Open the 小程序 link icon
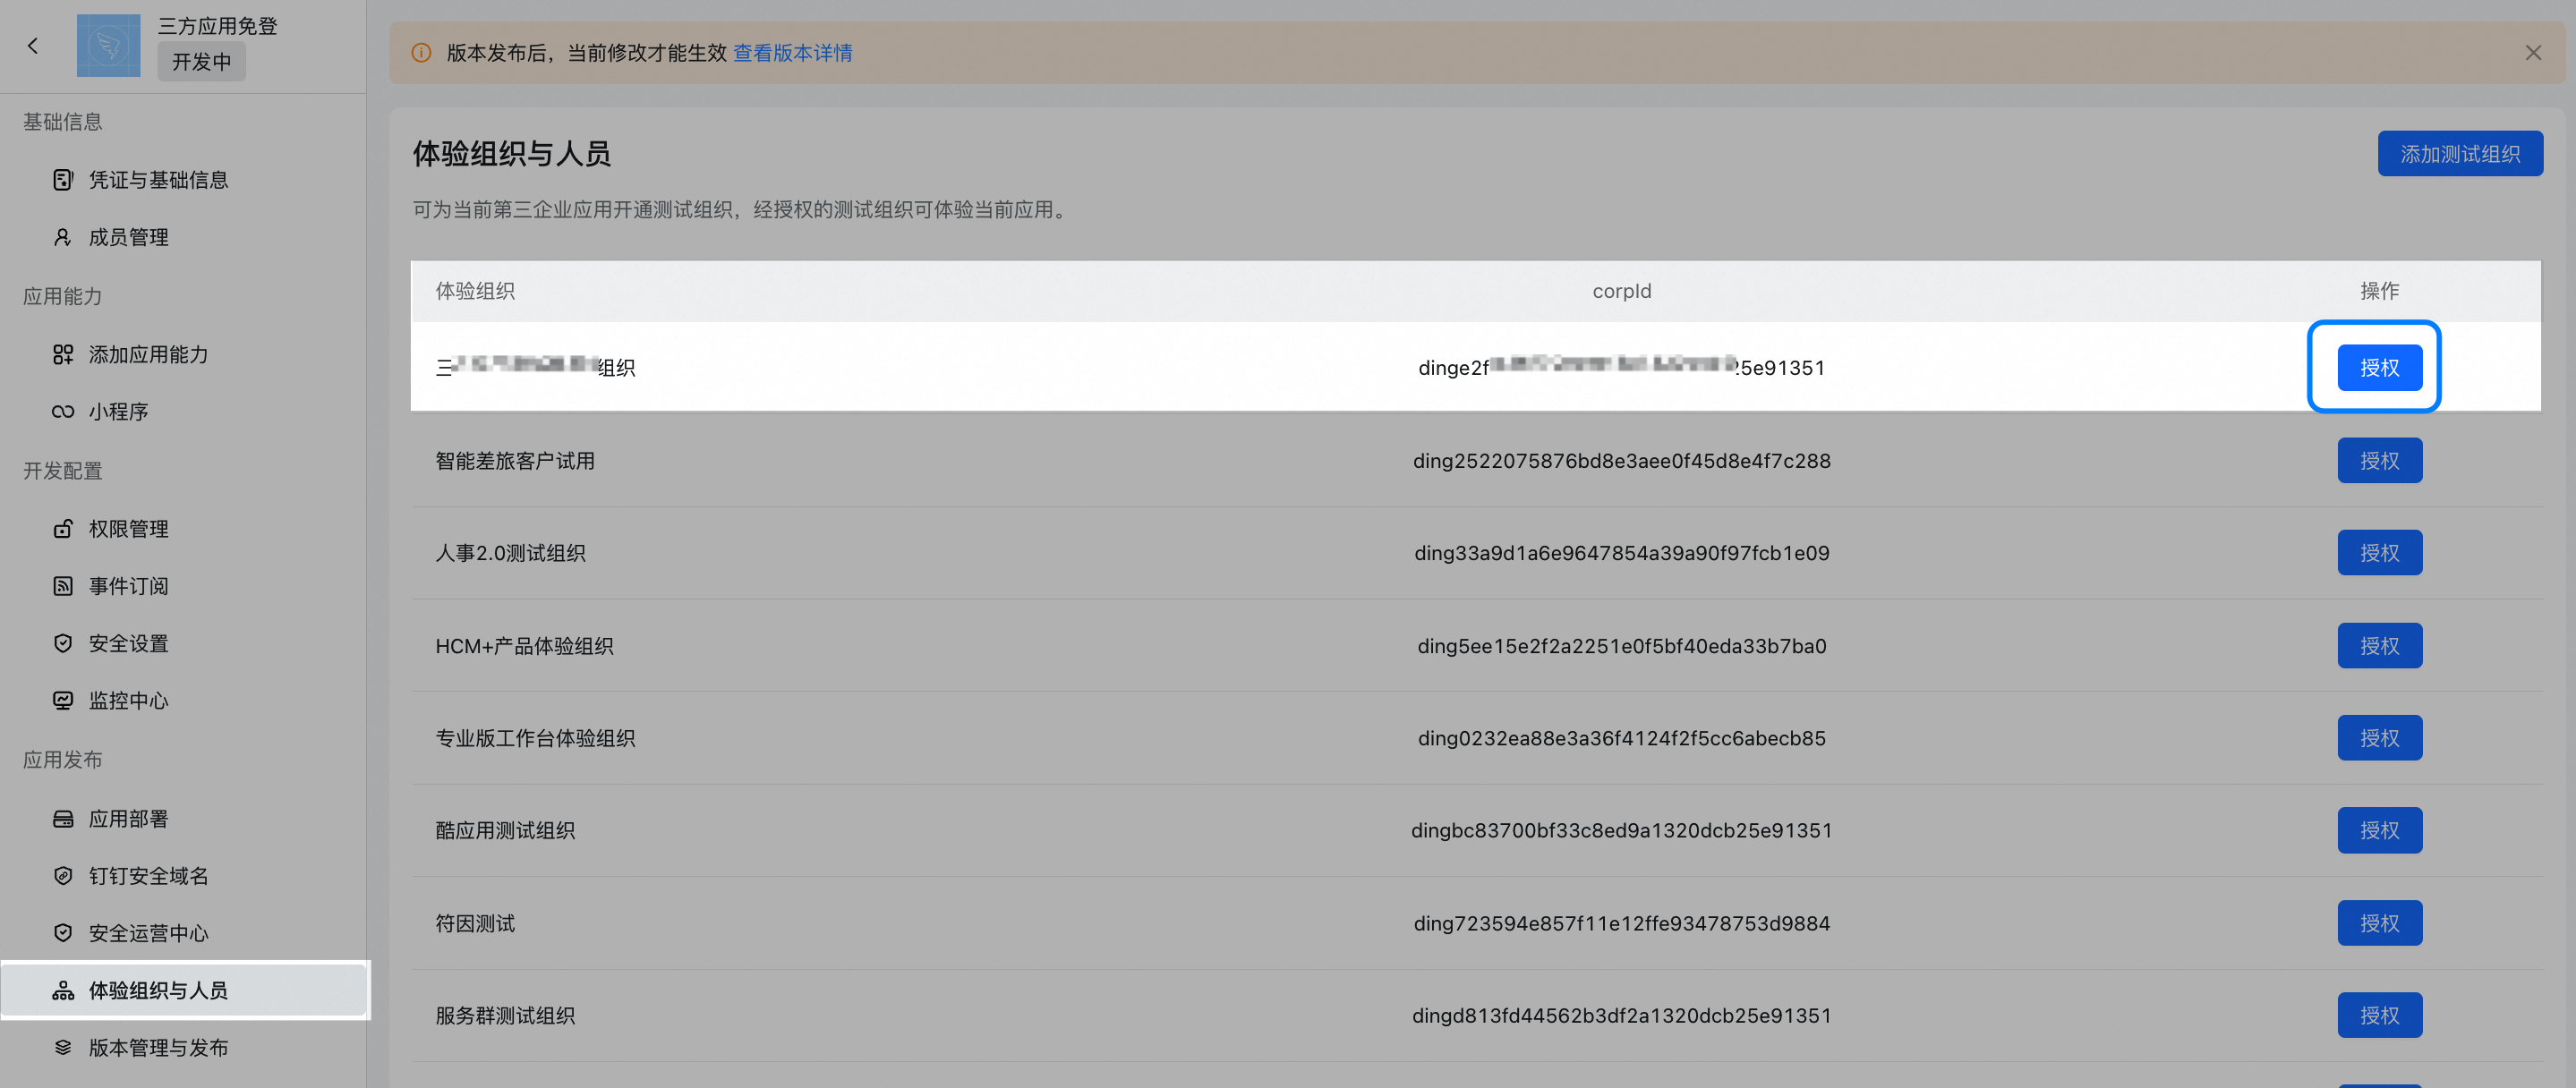The width and height of the screenshot is (2576, 1088). pos(63,411)
